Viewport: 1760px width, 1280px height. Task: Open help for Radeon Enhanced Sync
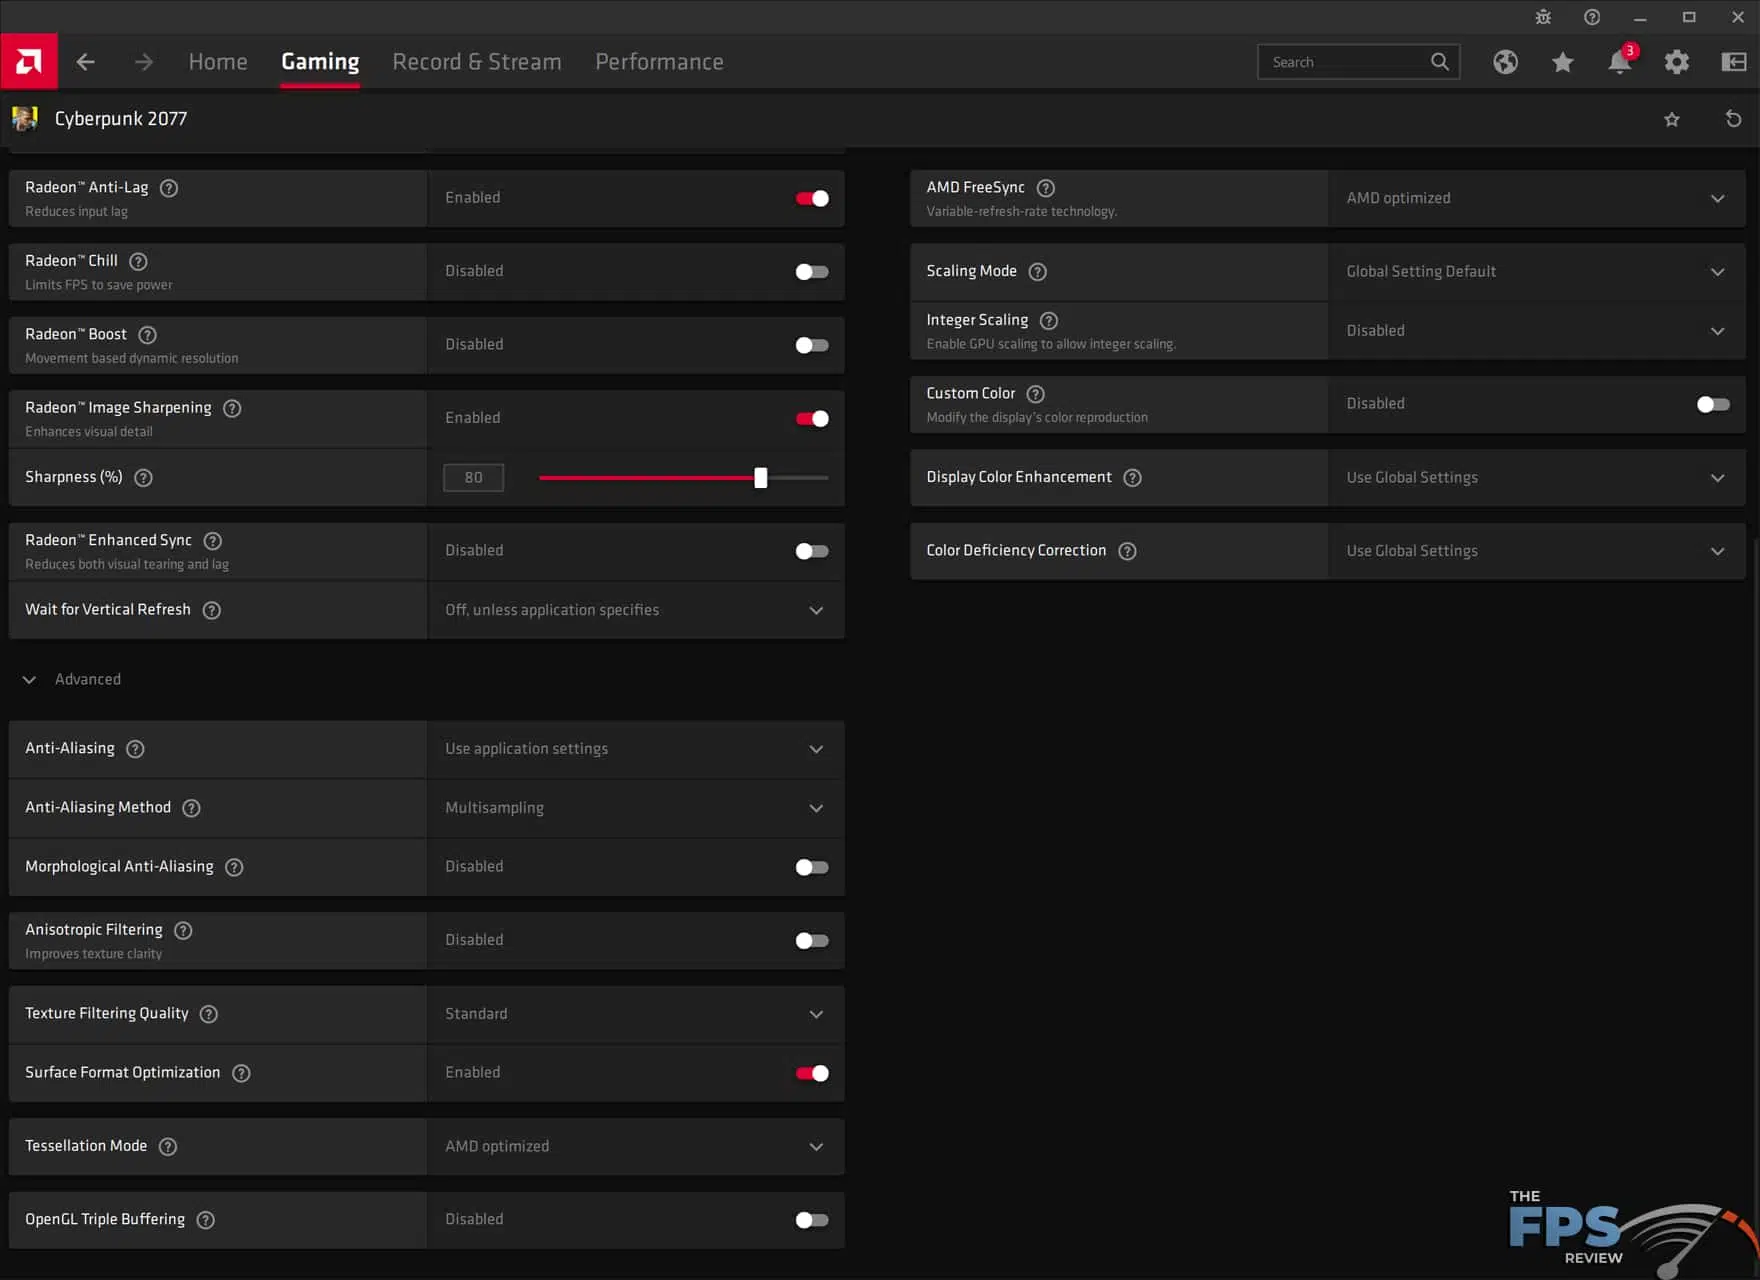213,541
